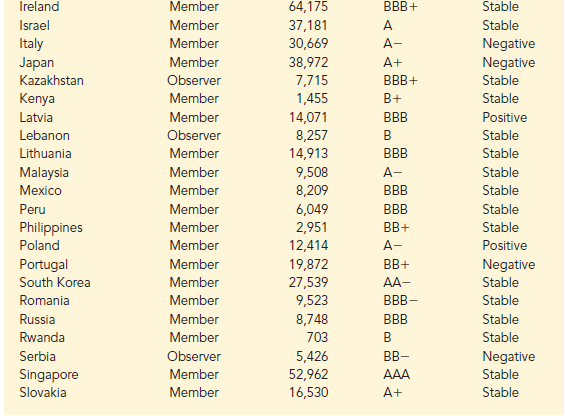The image size is (565, 419).
Task: Click Singapore's AAA rating
Action: [x=396, y=375]
